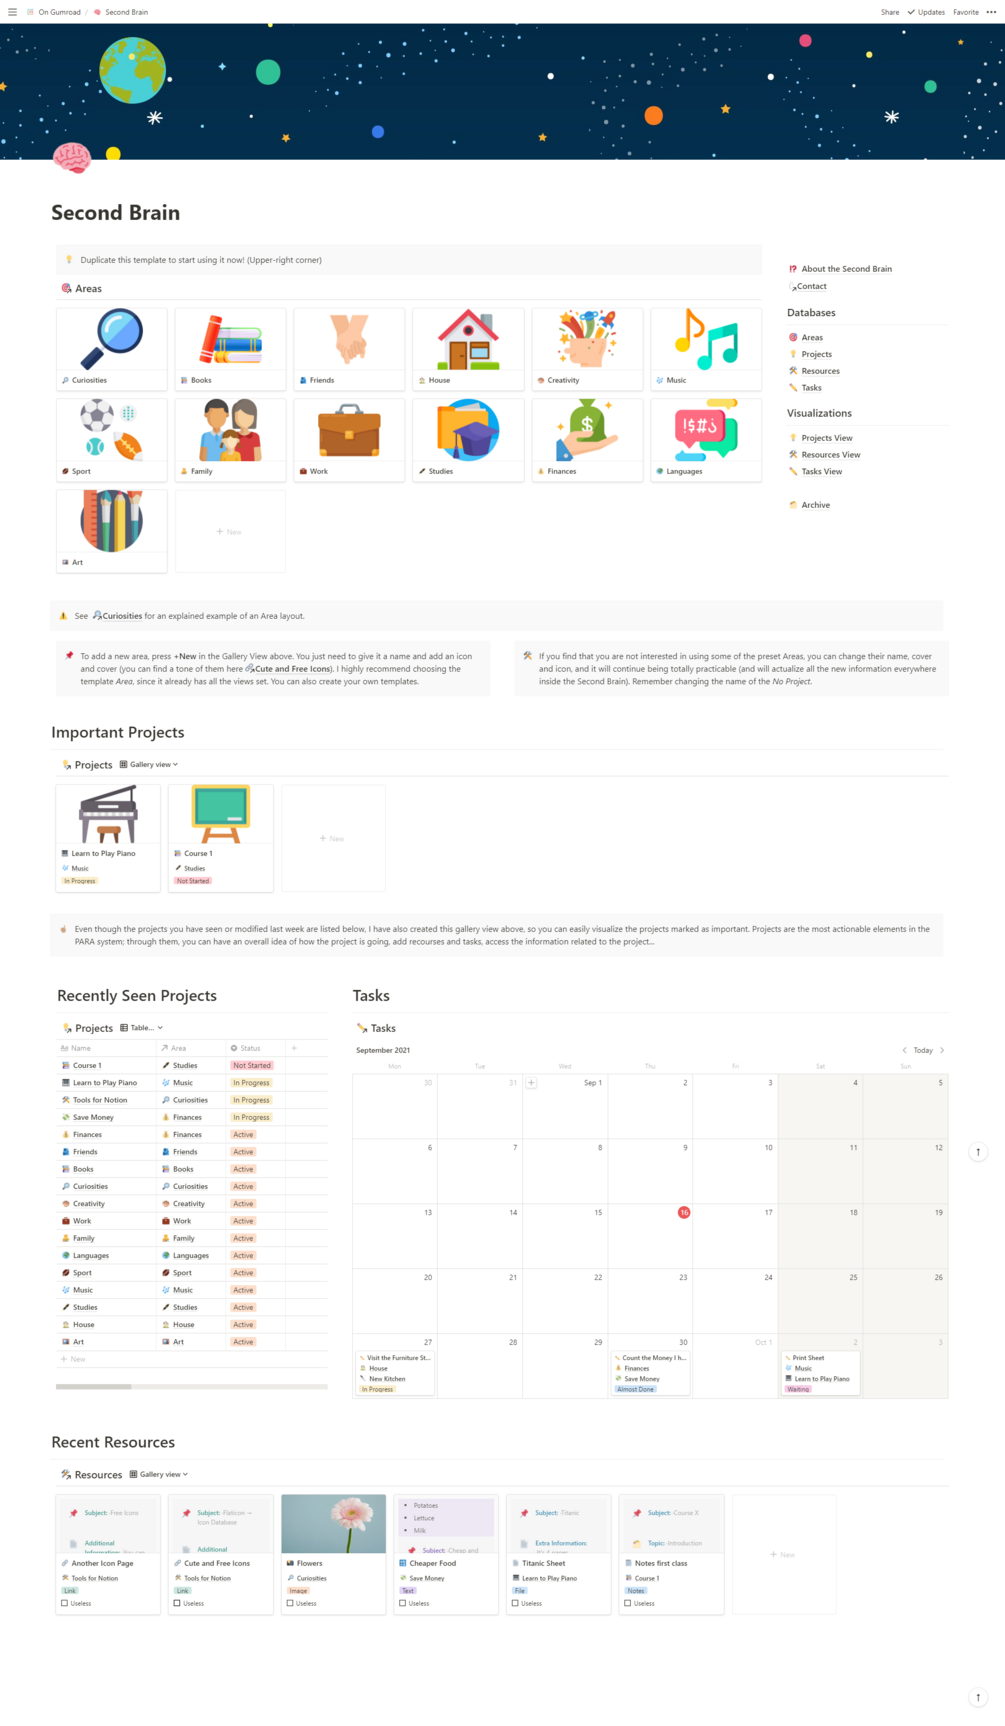
Task: Click the scroll-to-top arrow beside the calendar
Action: click(x=978, y=1152)
